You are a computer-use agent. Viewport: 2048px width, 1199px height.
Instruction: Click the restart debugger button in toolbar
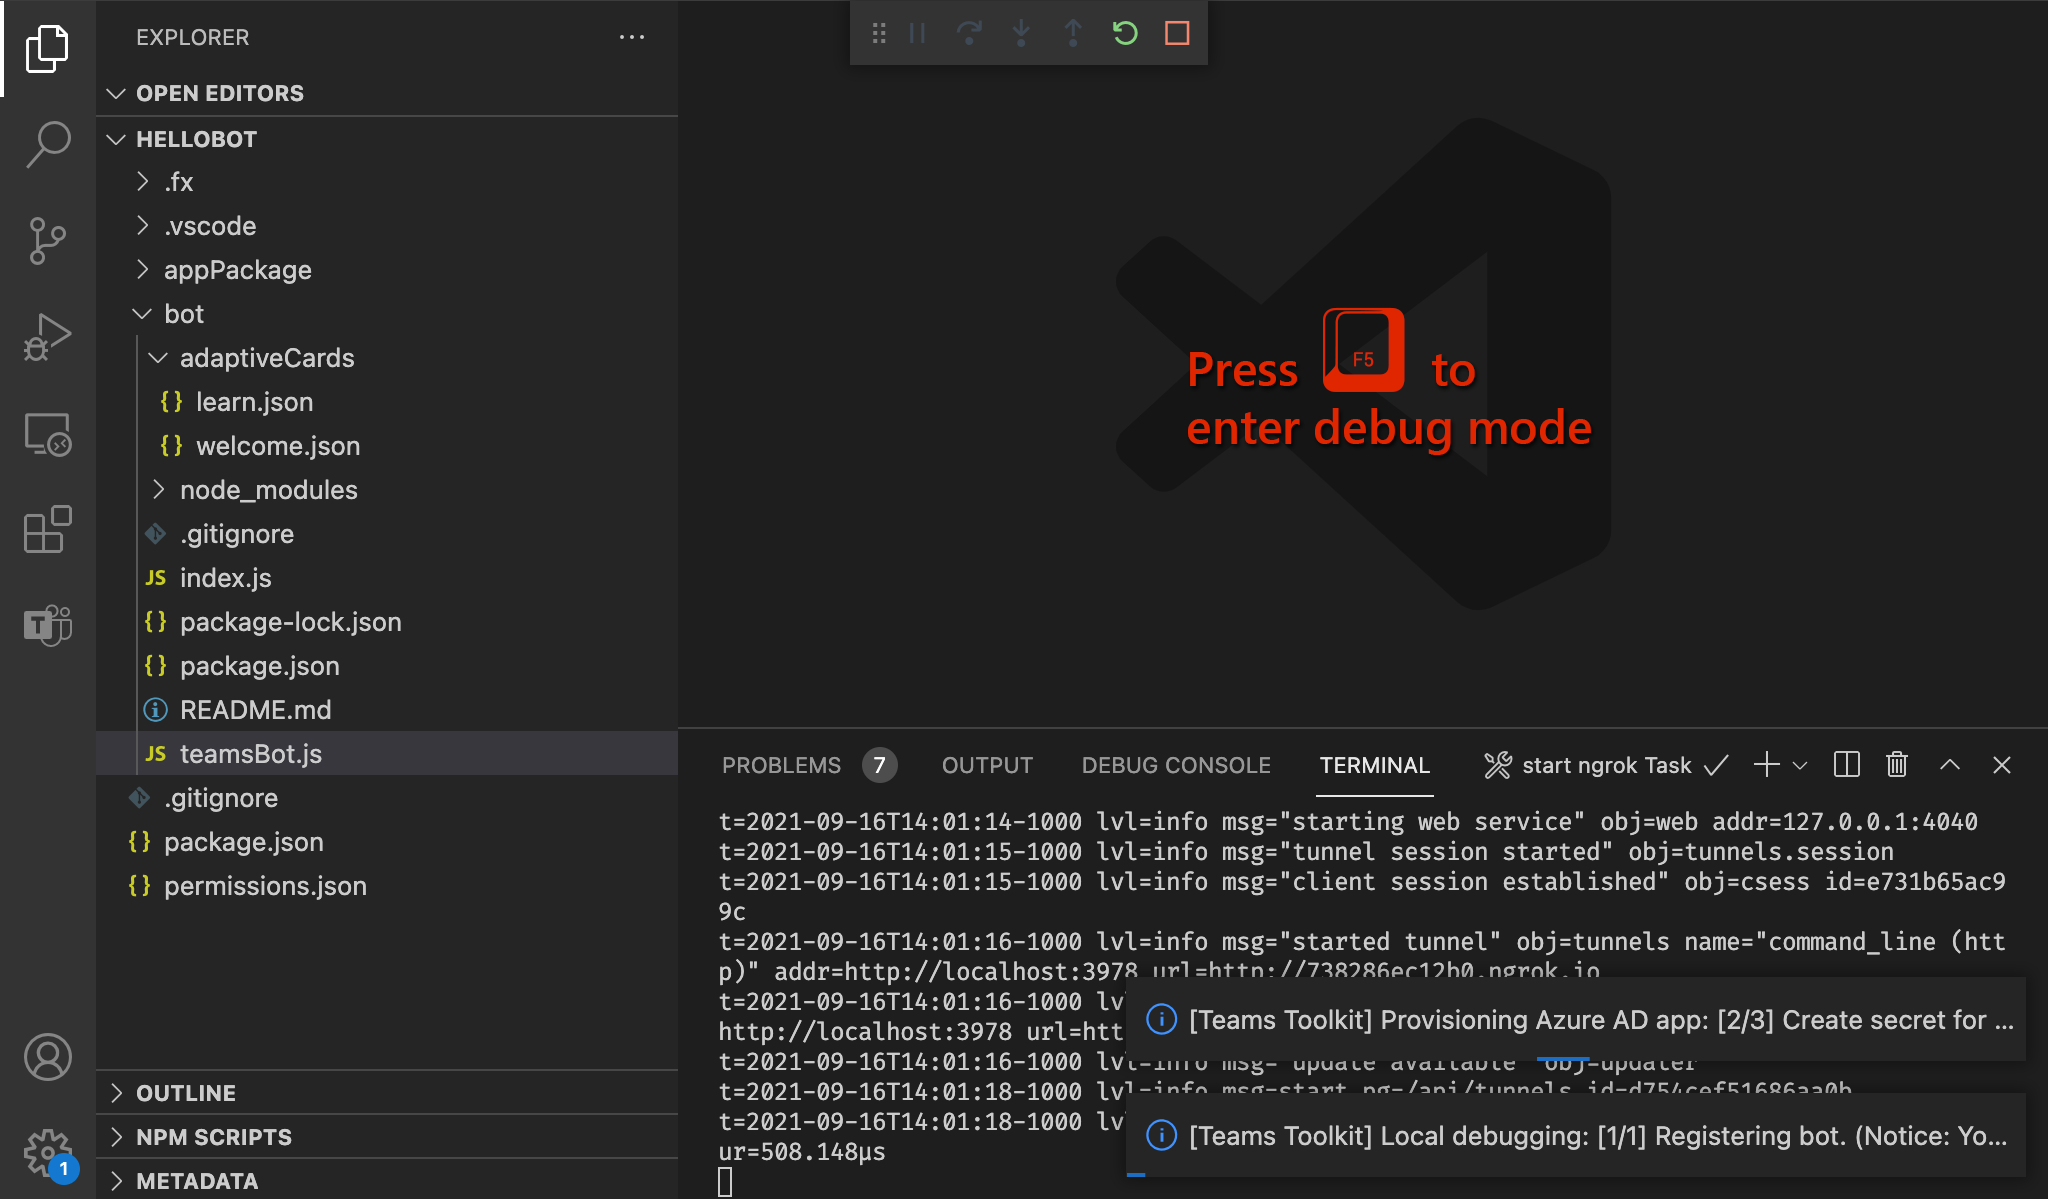[1127, 31]
